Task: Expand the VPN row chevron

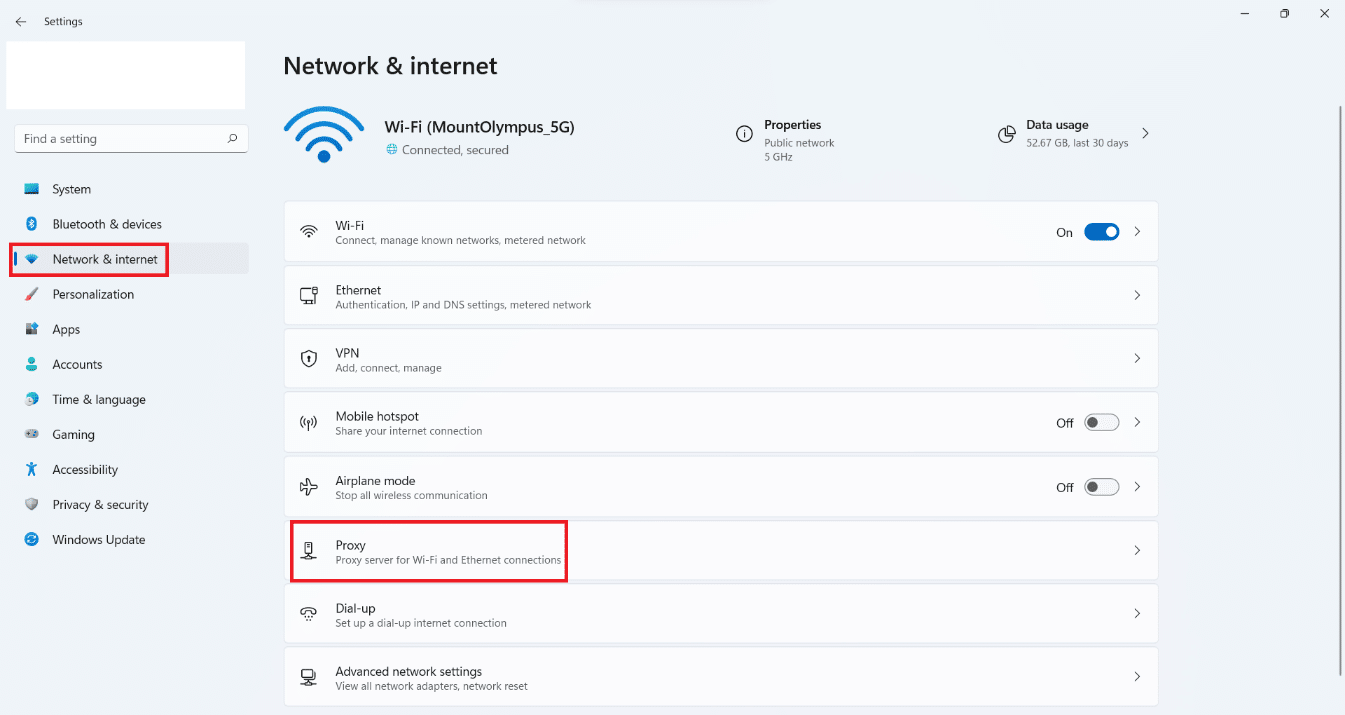Action: (1137, 359)
